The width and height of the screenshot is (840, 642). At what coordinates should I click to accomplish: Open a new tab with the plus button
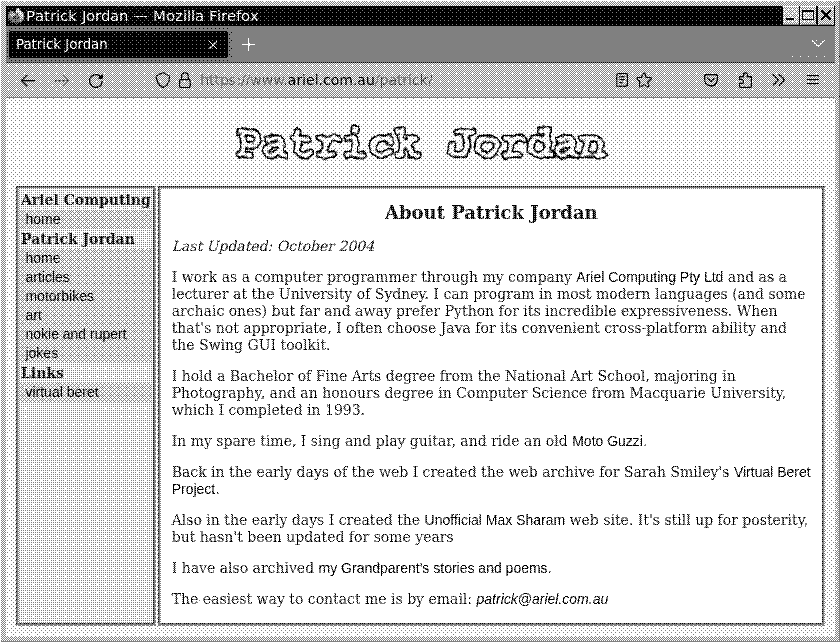[248, 44]
